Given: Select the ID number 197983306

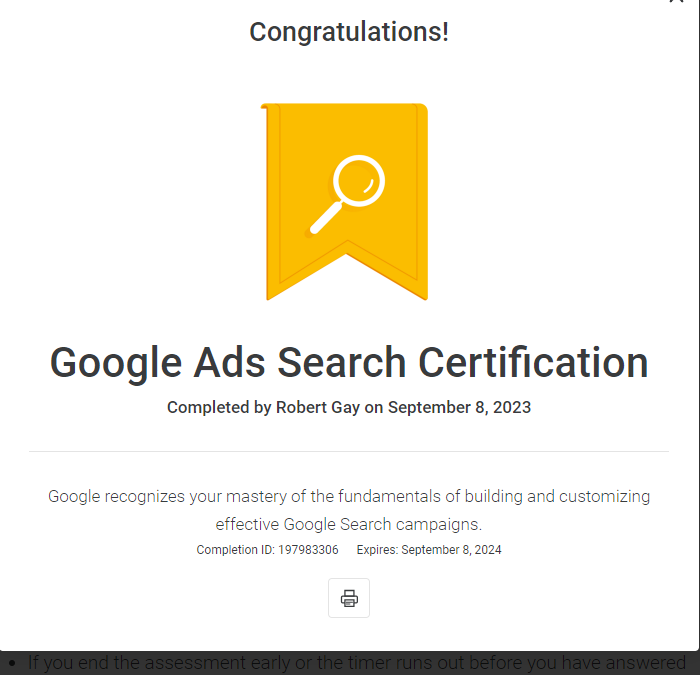Looking at the screenshot, I should [x=308, y=550].
